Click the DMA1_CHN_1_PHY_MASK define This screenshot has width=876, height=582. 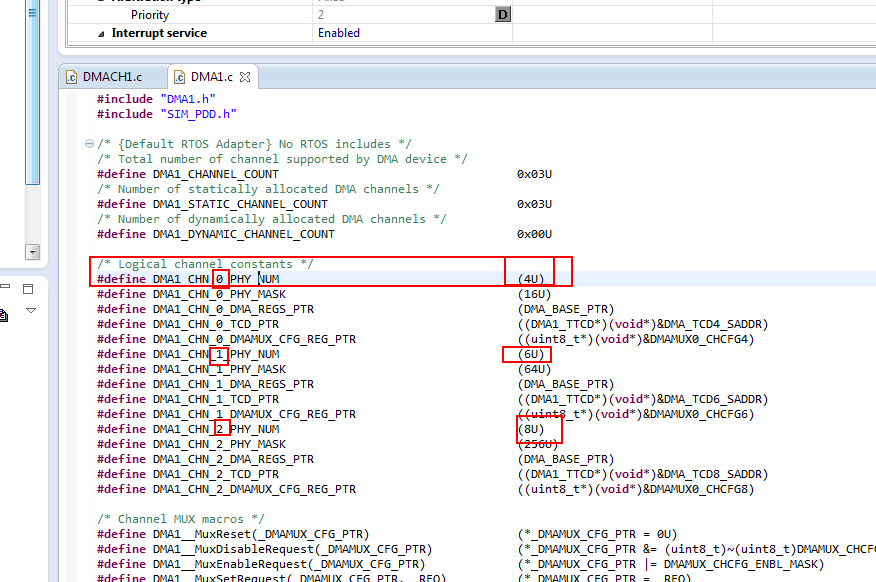tap(219, 370)
